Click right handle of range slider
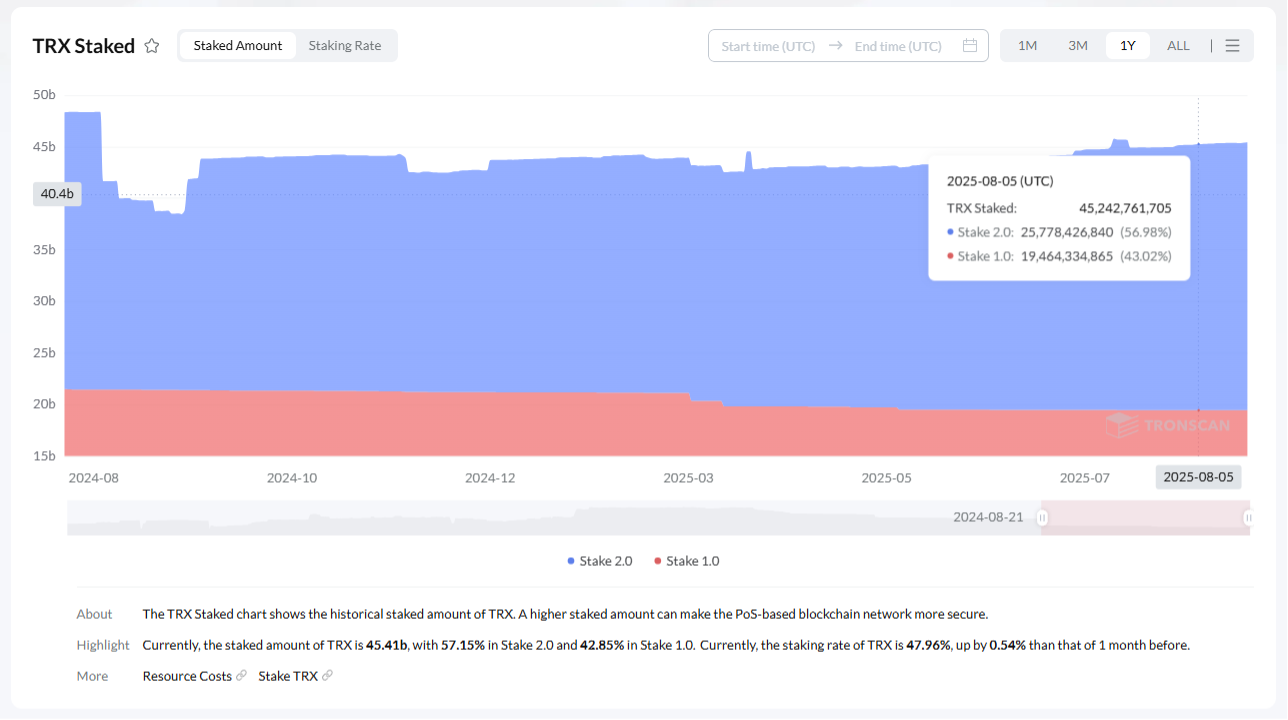This screenshot has width=1288, height=720. 1248,518
